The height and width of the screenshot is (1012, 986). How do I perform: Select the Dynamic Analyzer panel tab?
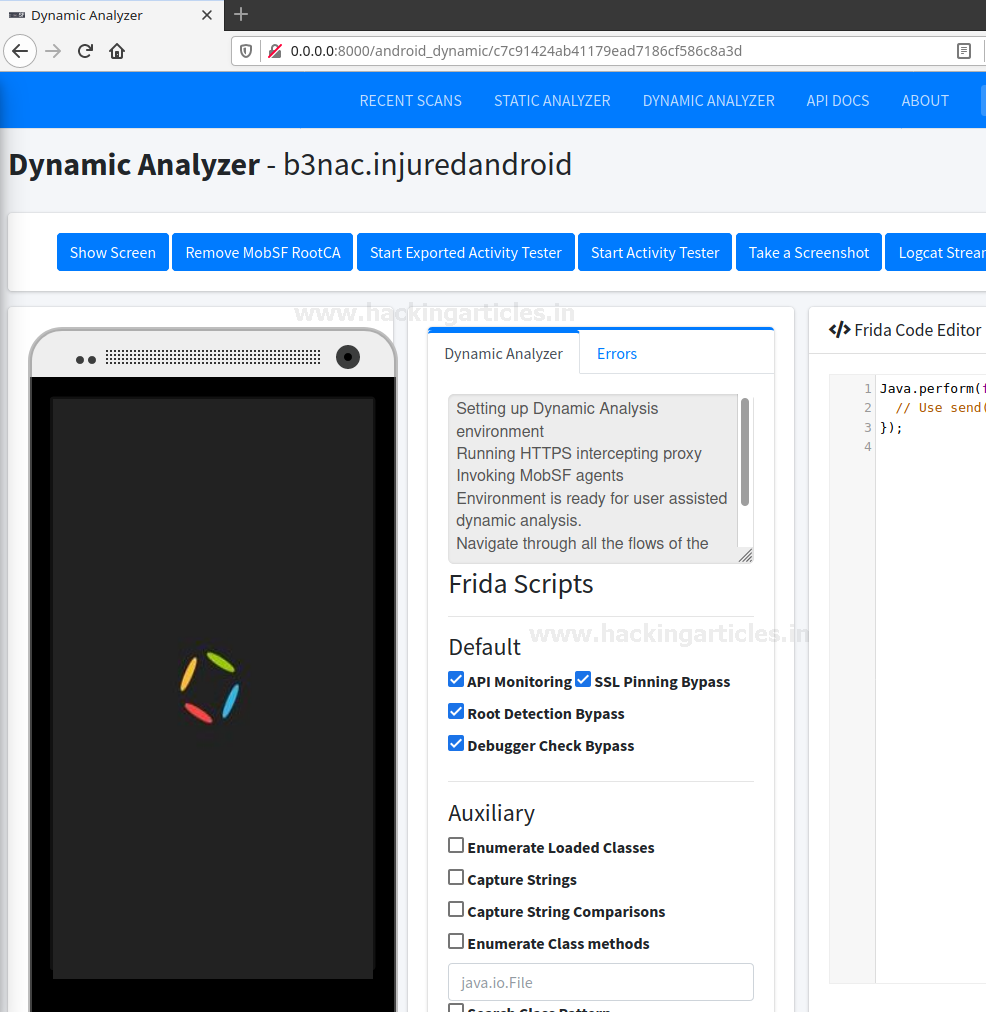pyautogui.click(x=503, y=354)
